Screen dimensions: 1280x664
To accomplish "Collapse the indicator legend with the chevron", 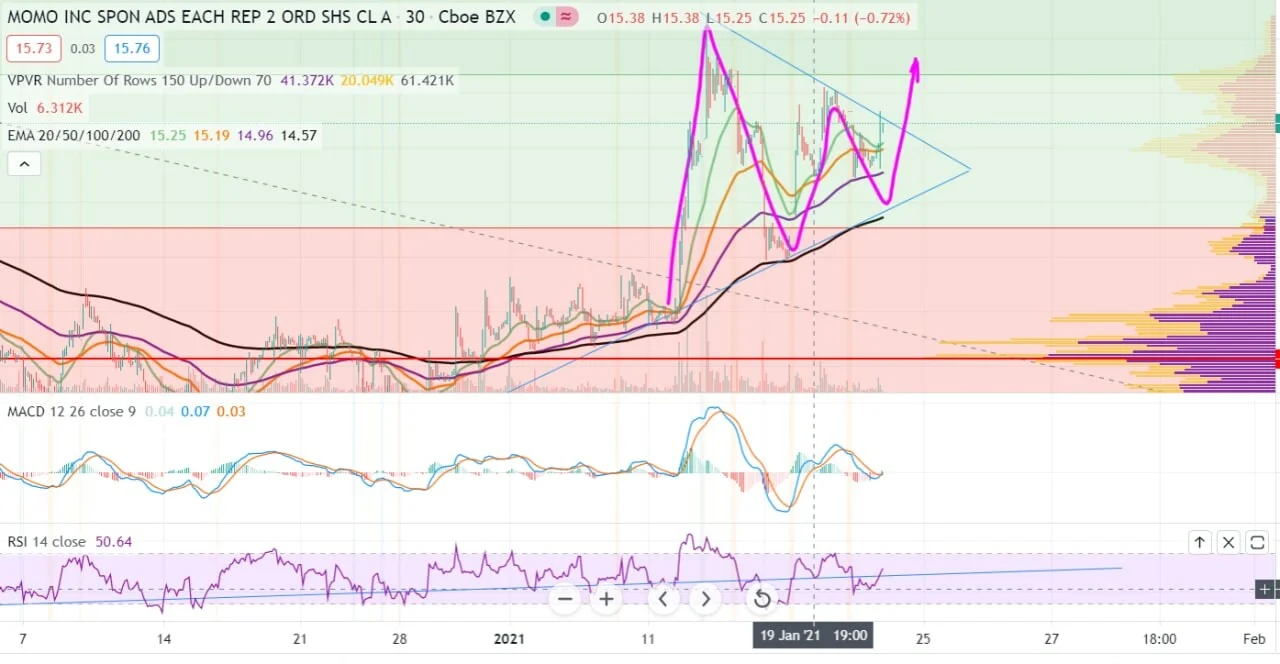I will (24, 164).
